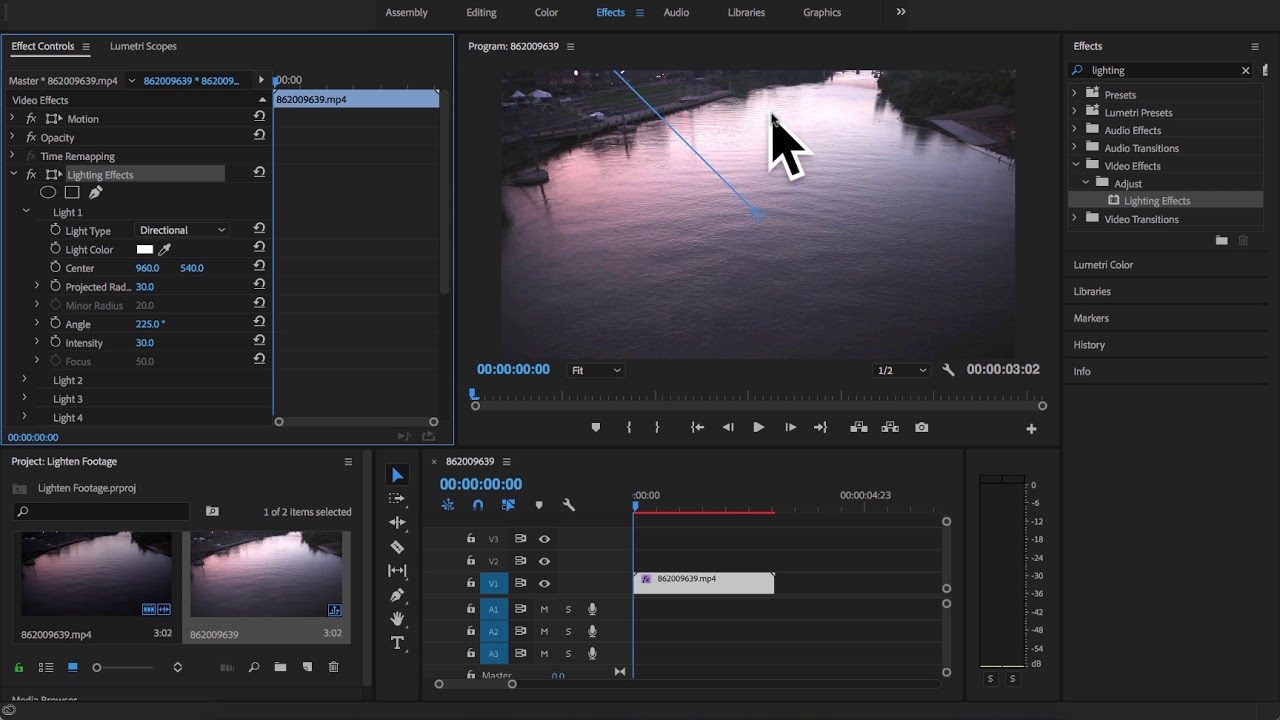Open the Fit zoom level dropdown
The image size is (1280, 720).
click(596, 370)
